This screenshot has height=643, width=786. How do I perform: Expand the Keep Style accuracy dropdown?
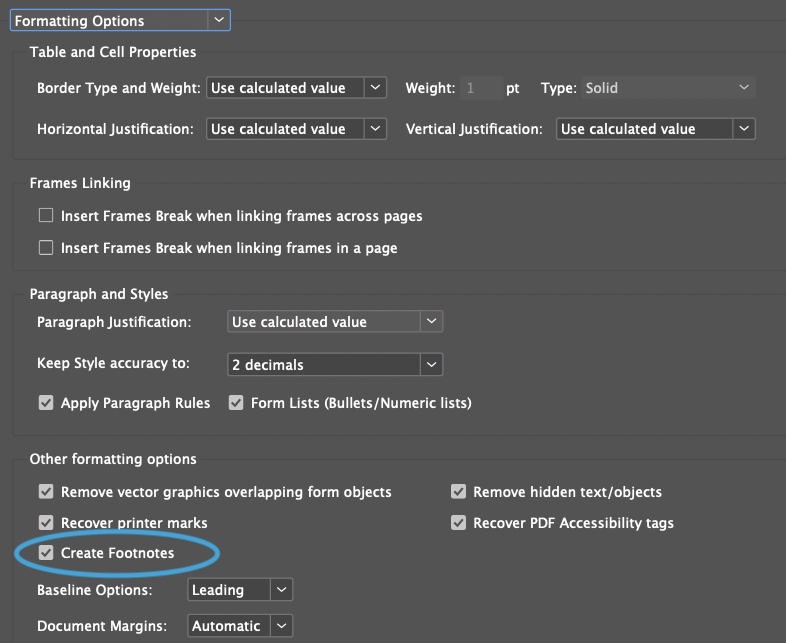pyautogui.click(x=335, y=365)
